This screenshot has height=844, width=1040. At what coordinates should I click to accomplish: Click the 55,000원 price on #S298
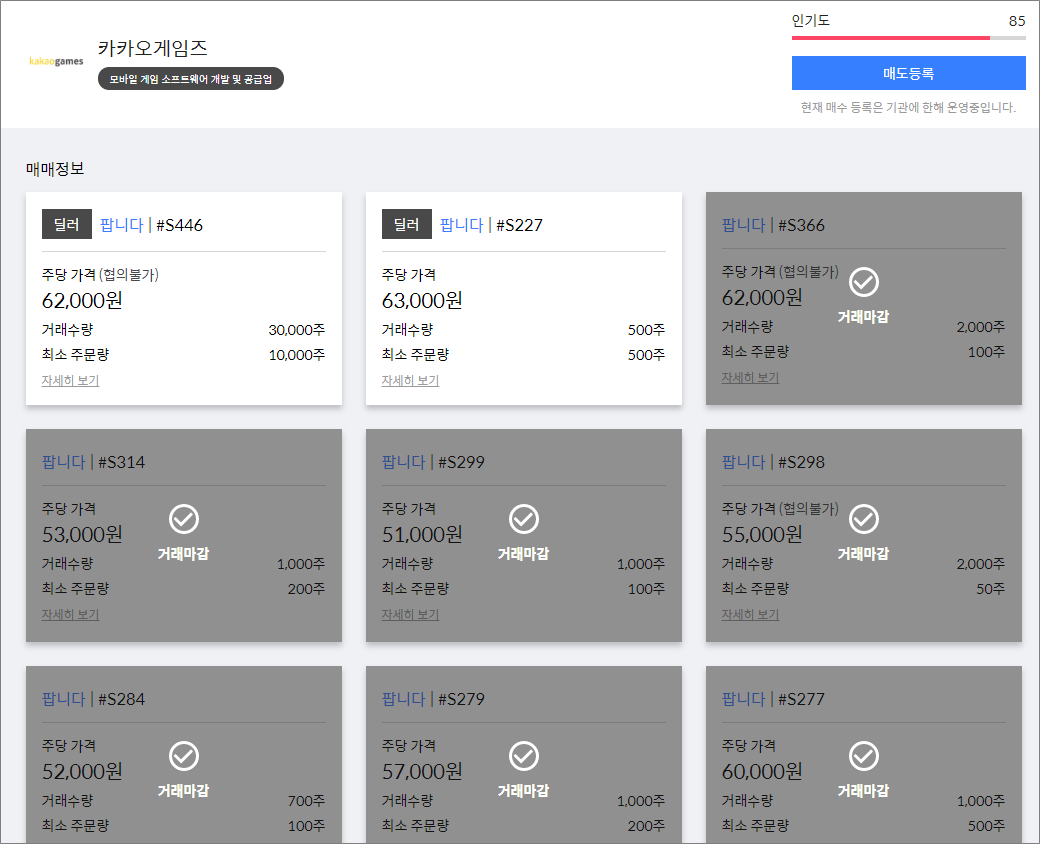[x=762, y=535]
